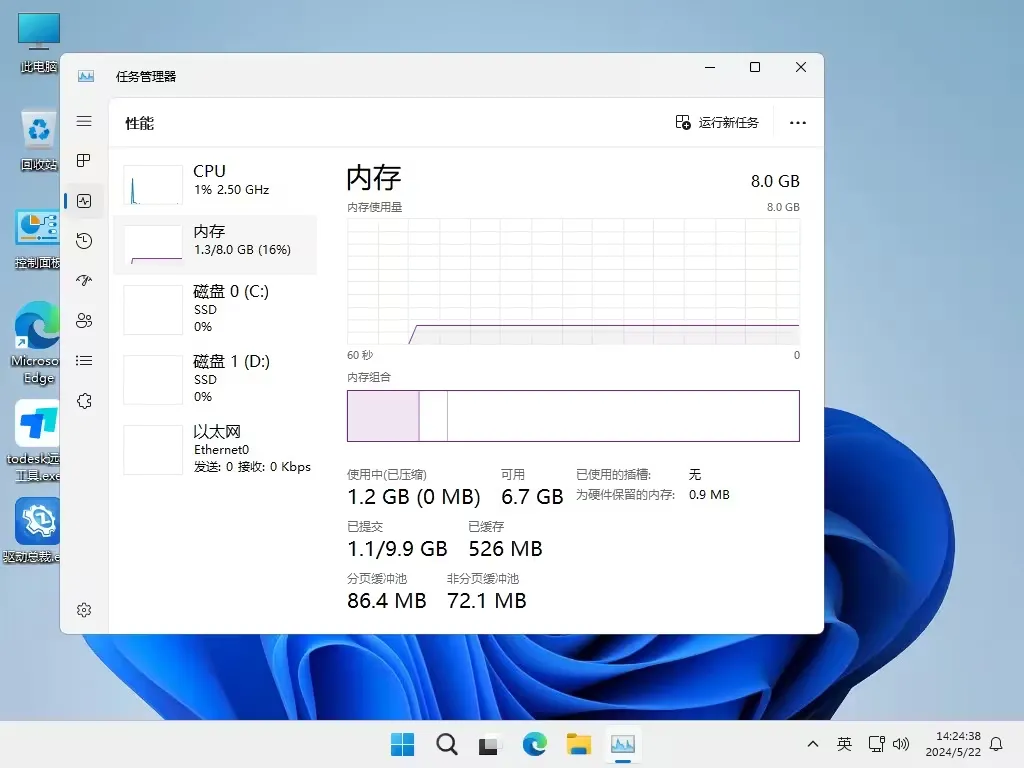Open App history page
The image size is (1024, 768).
(x=84, y=240)
